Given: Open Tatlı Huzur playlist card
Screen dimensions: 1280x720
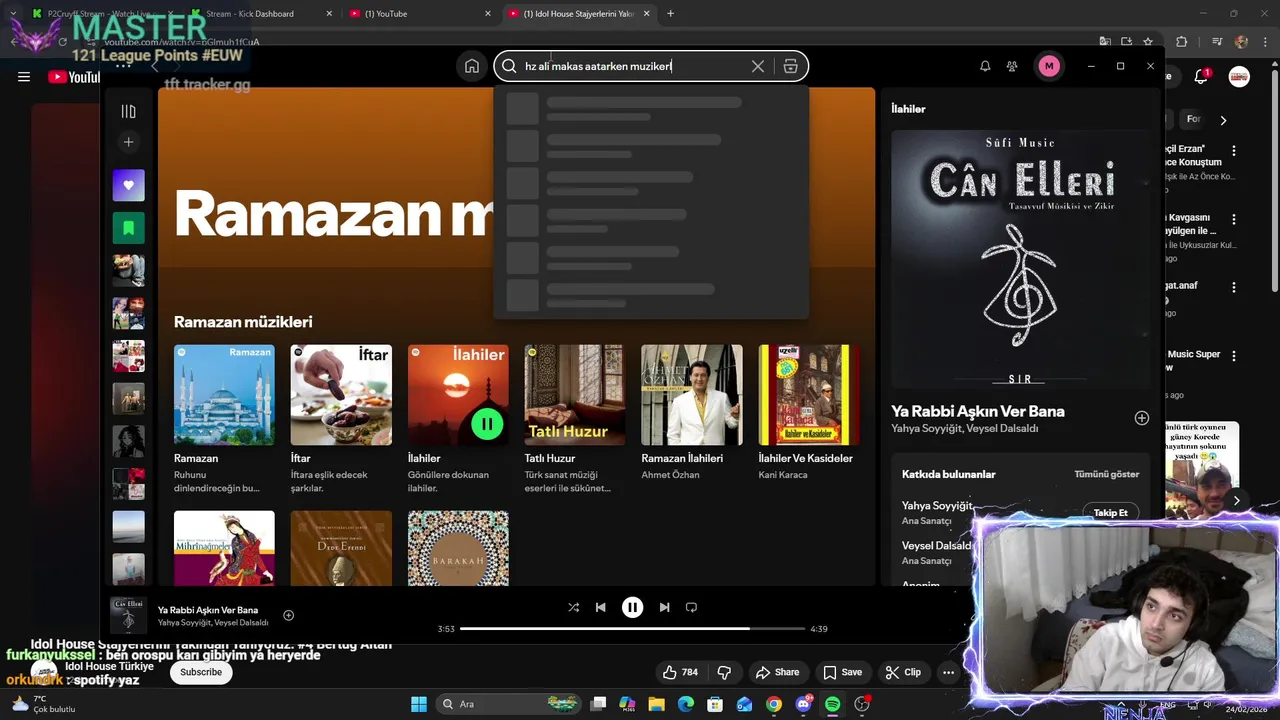Looking at the screenshot, I should click(x=575, y=420).
